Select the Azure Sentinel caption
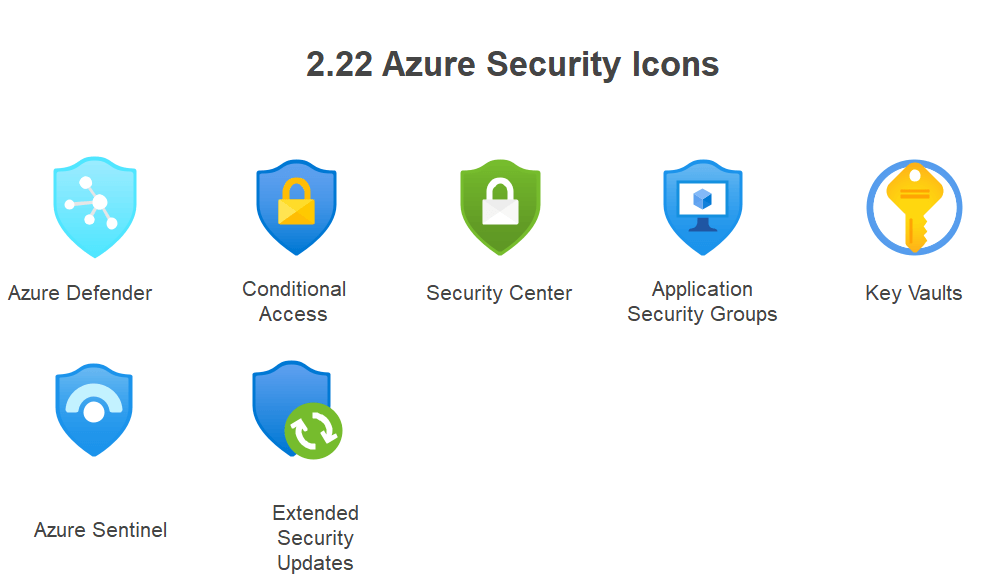 pos(100,530)
